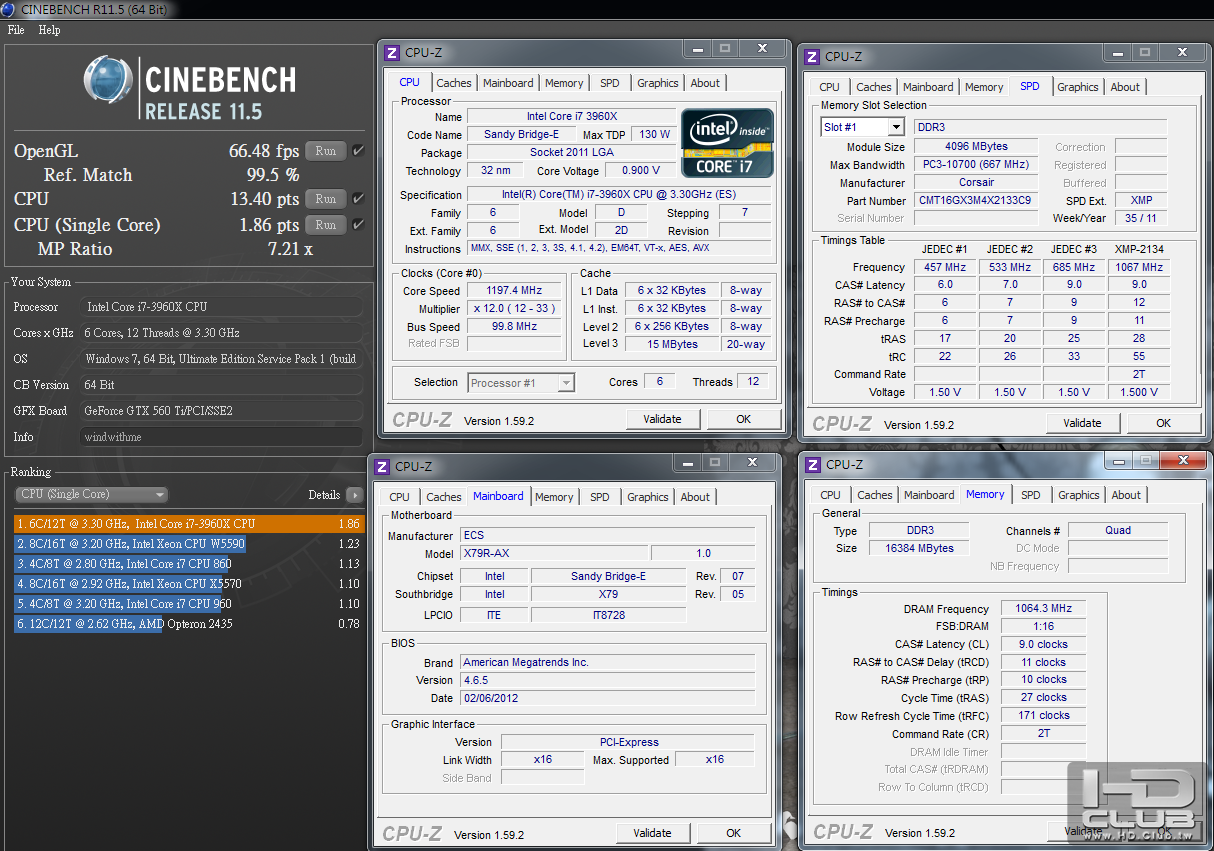Open About tab in CPU-Z Memory window
Image resolution: width=1214 pixels, height=851 pixels.
1126,495
